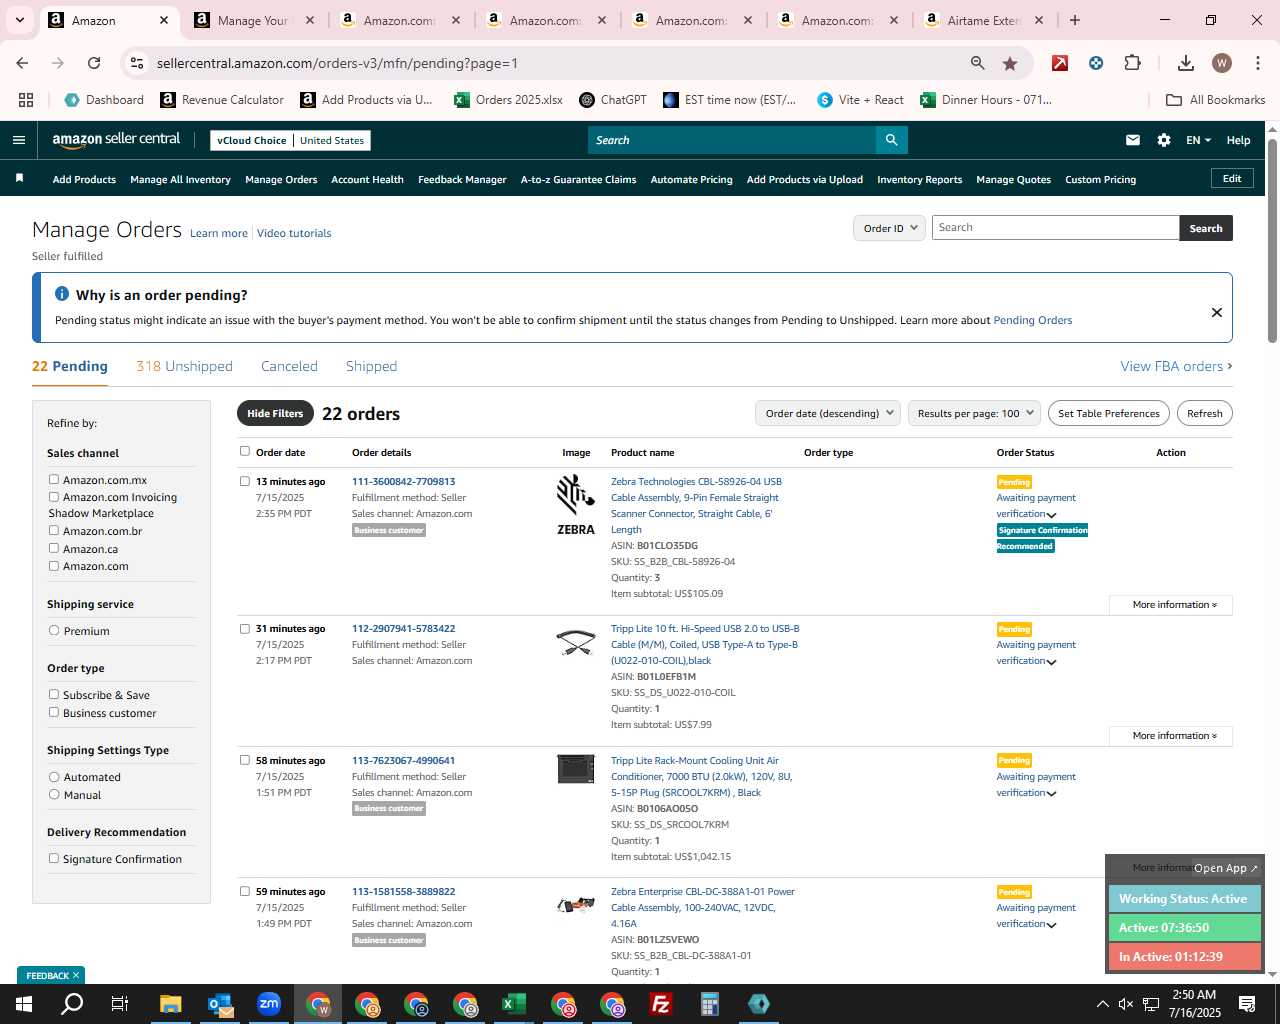Switch to the 318 Unshipped tab
Image resolution: width=1280 pixels, height=1024 pixels.
184,366
